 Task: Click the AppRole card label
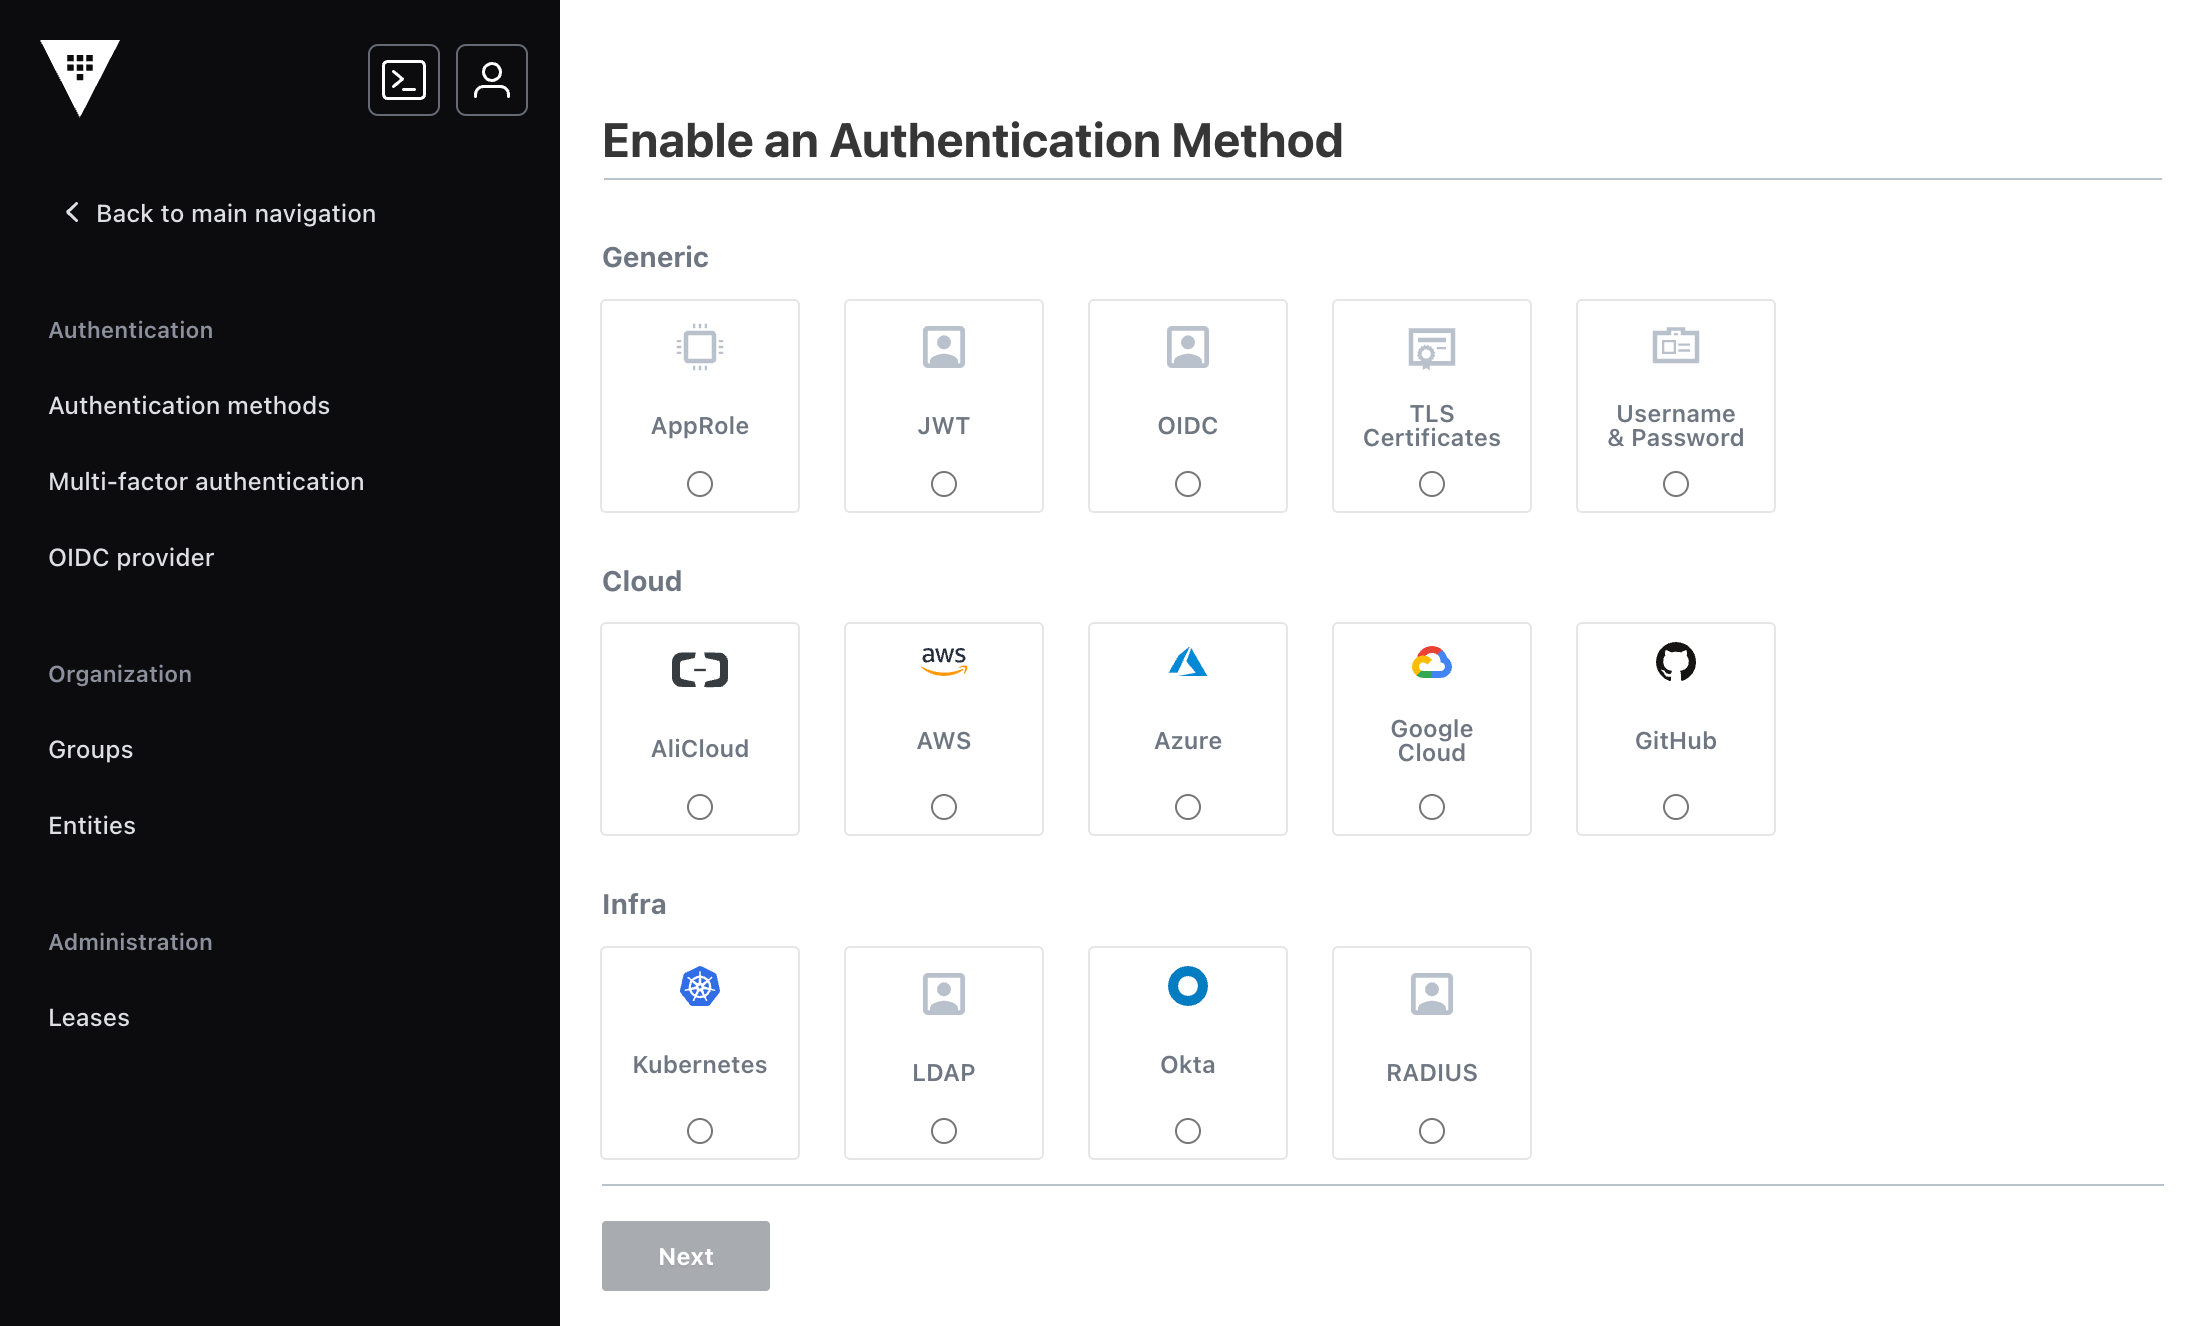coord(700,426)
